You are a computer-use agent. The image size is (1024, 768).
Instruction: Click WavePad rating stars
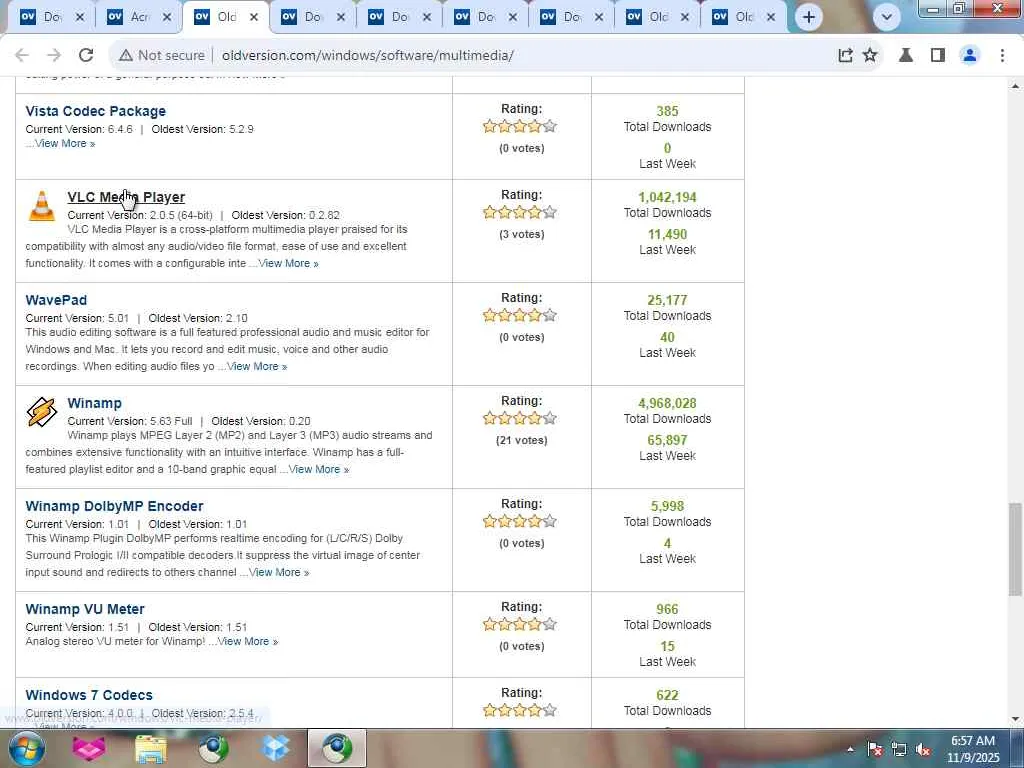[520, 315]
